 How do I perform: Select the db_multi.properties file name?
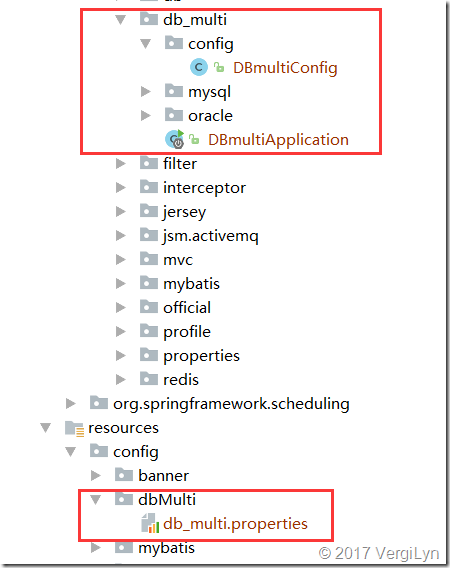(236, 524)
